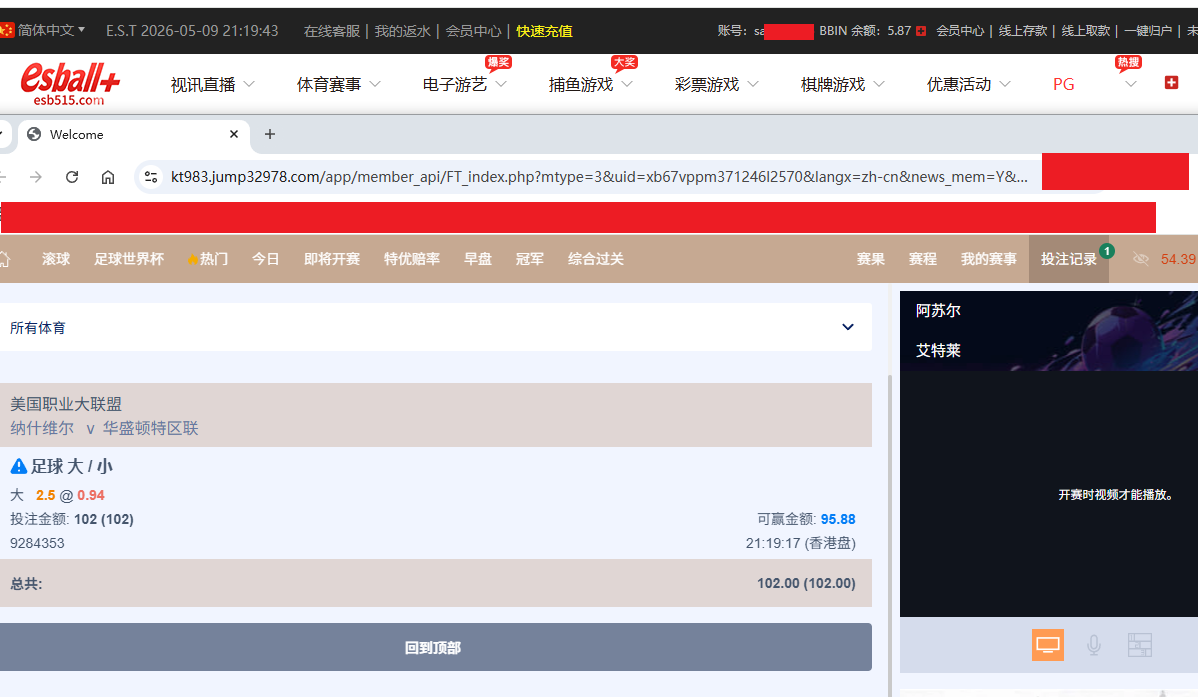This screenshot has height=697, width=1198.
Task: Click the red plus icon beside BBIN balance
Action: tap(921, 31)
